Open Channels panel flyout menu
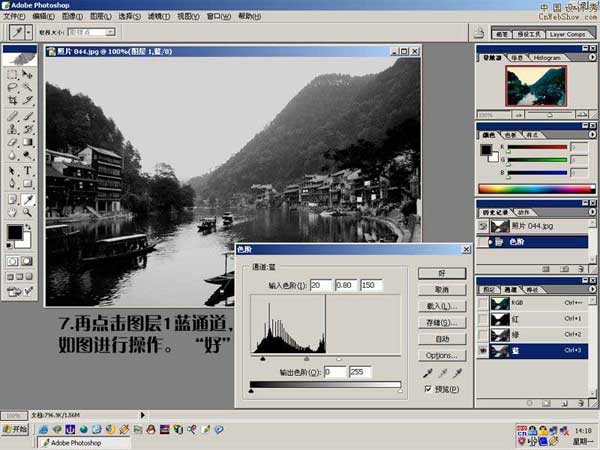The height and width of the screenshot is (450, 600). click(x=592, y=289)
